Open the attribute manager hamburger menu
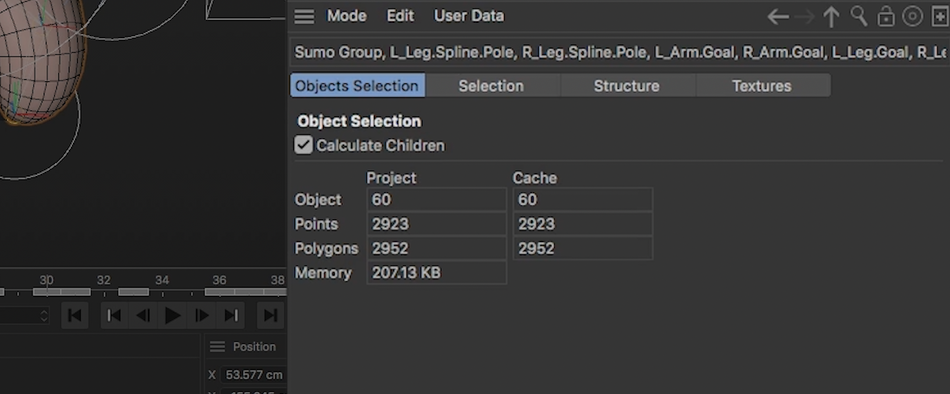The image size is (950, 394). [304, 16]
